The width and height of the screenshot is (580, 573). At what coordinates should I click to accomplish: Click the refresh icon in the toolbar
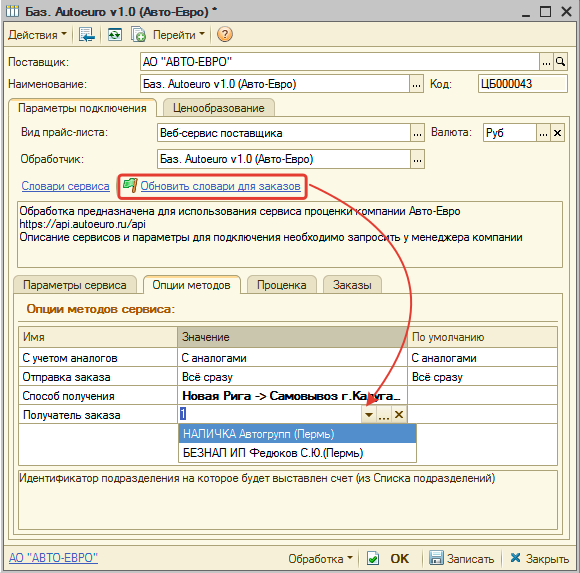[115, 35]
